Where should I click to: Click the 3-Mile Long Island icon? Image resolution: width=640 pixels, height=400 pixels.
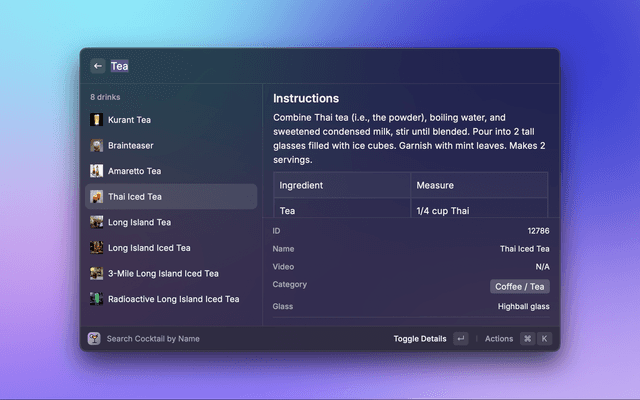pos(96,273)
